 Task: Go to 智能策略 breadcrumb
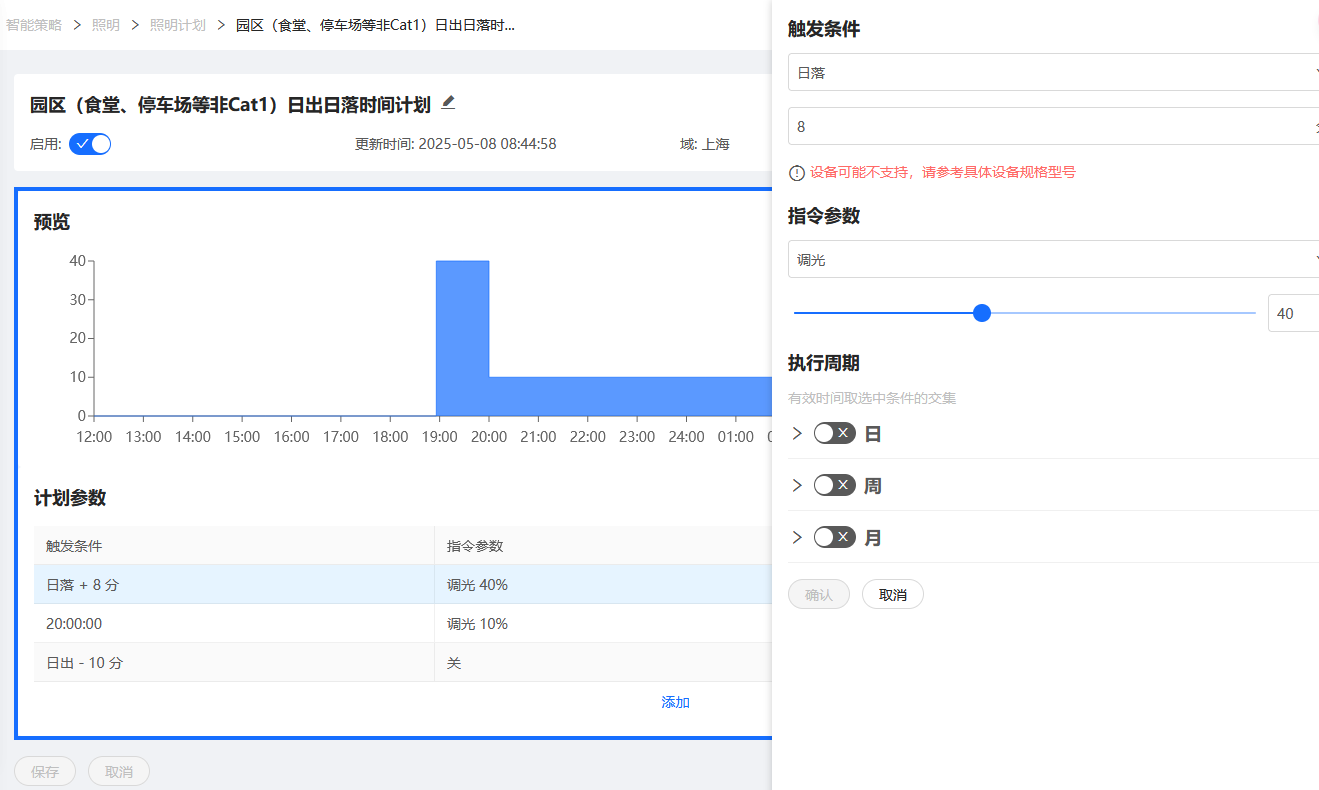coord(34,25)
